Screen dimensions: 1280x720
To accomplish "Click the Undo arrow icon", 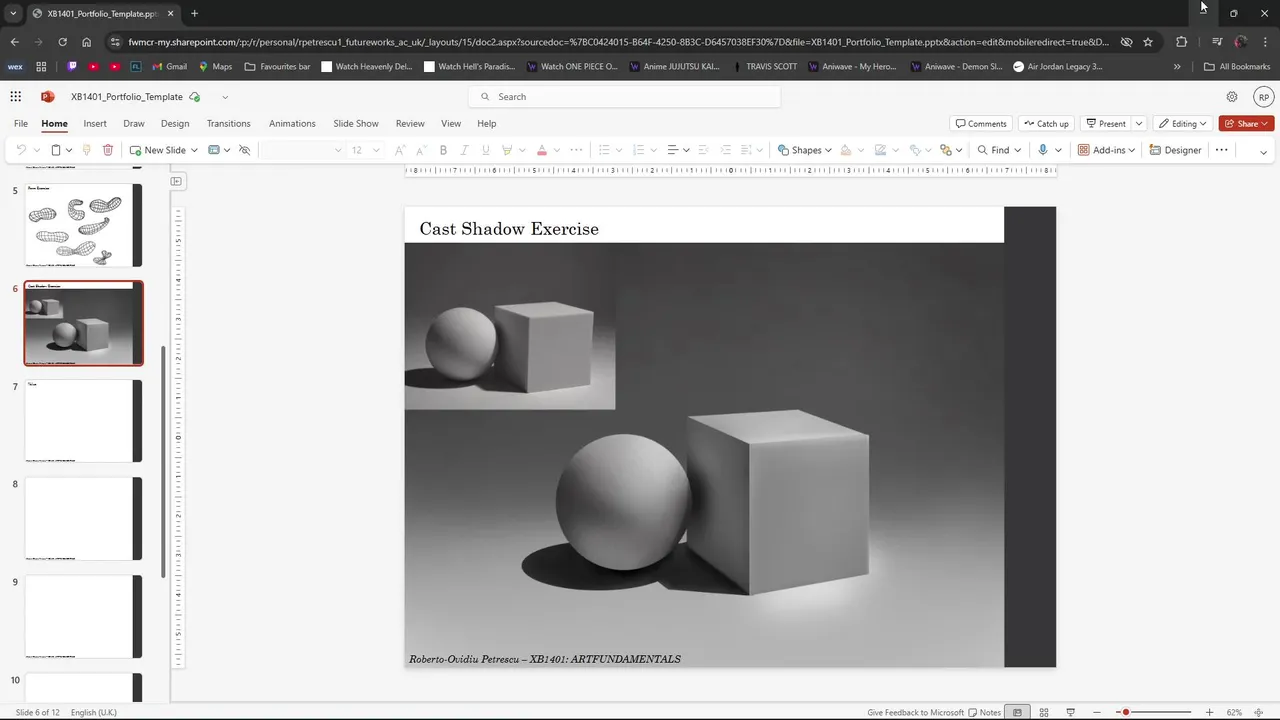I will pyautogui.click(x=21, y=150).
